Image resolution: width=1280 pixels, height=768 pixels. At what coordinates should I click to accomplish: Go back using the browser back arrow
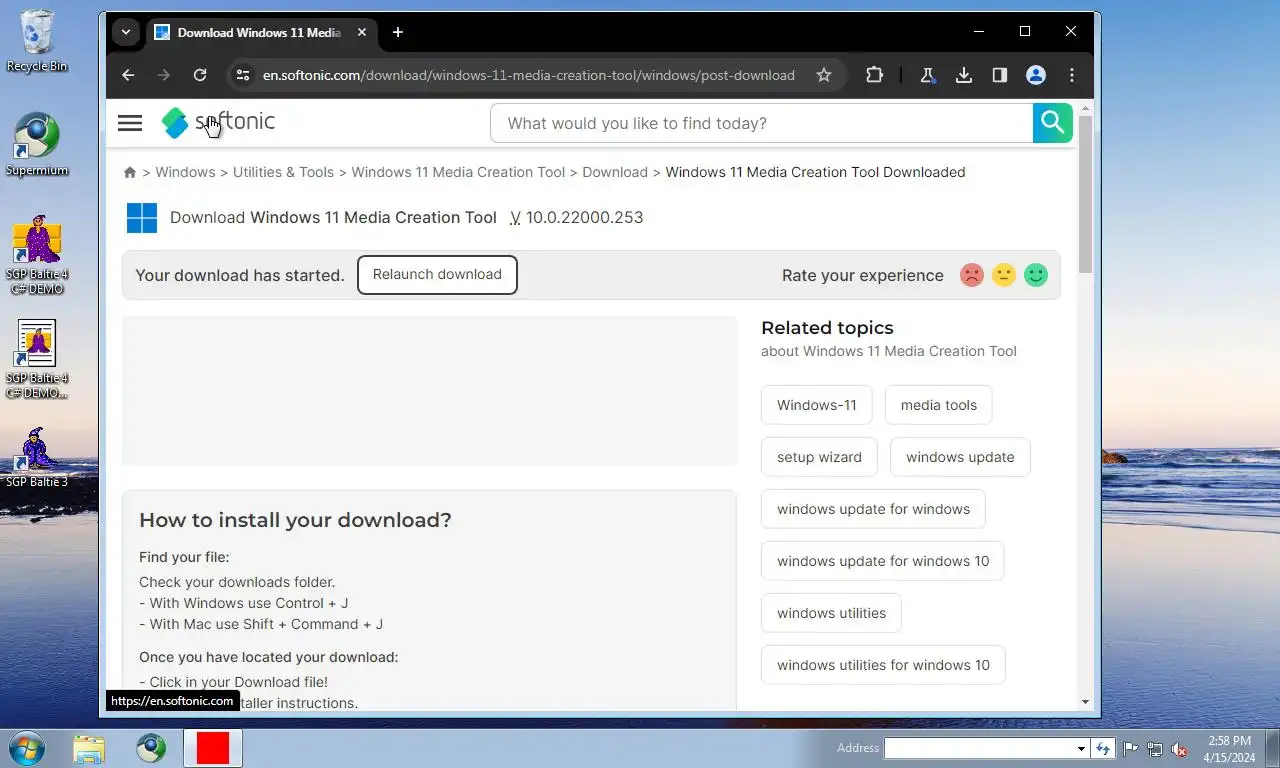pyautogui.click(x=128, y=75)
